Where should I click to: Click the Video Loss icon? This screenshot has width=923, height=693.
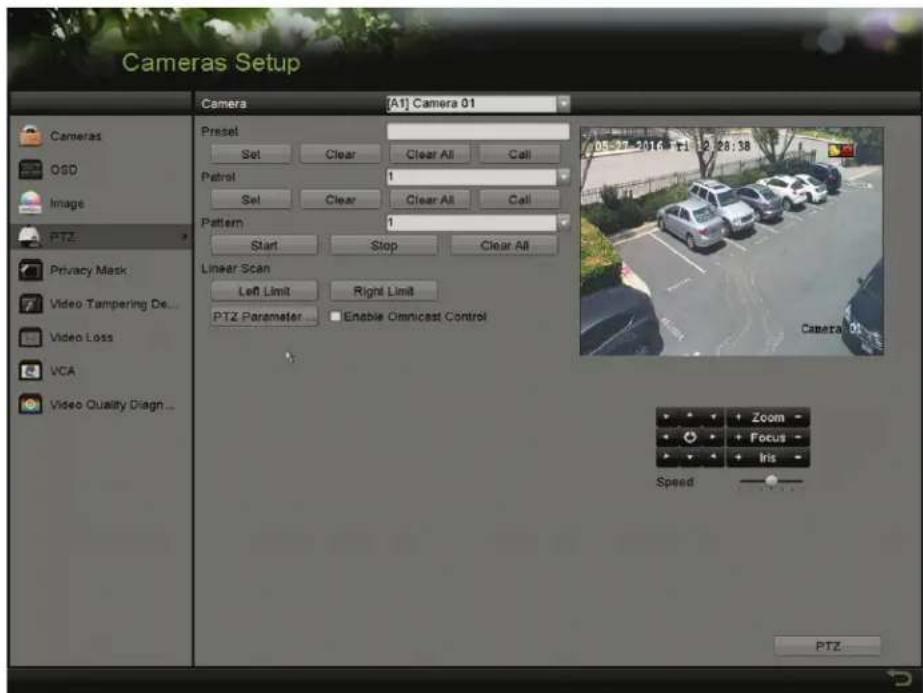[31, 337]
